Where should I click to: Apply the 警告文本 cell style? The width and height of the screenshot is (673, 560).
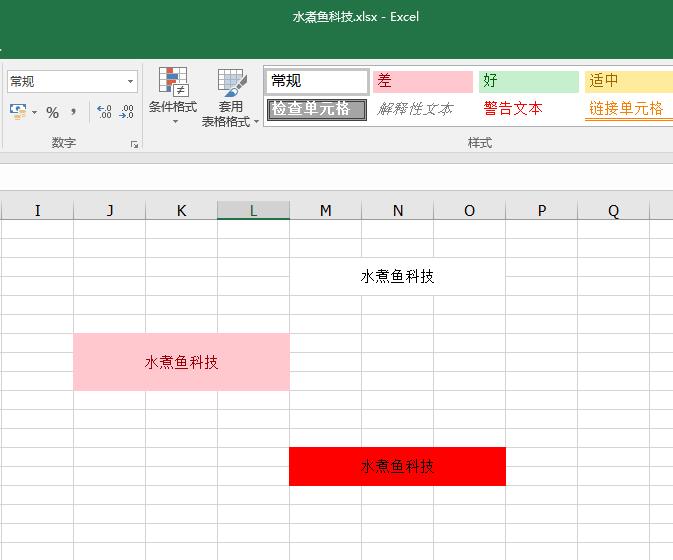tap(528, 109)
